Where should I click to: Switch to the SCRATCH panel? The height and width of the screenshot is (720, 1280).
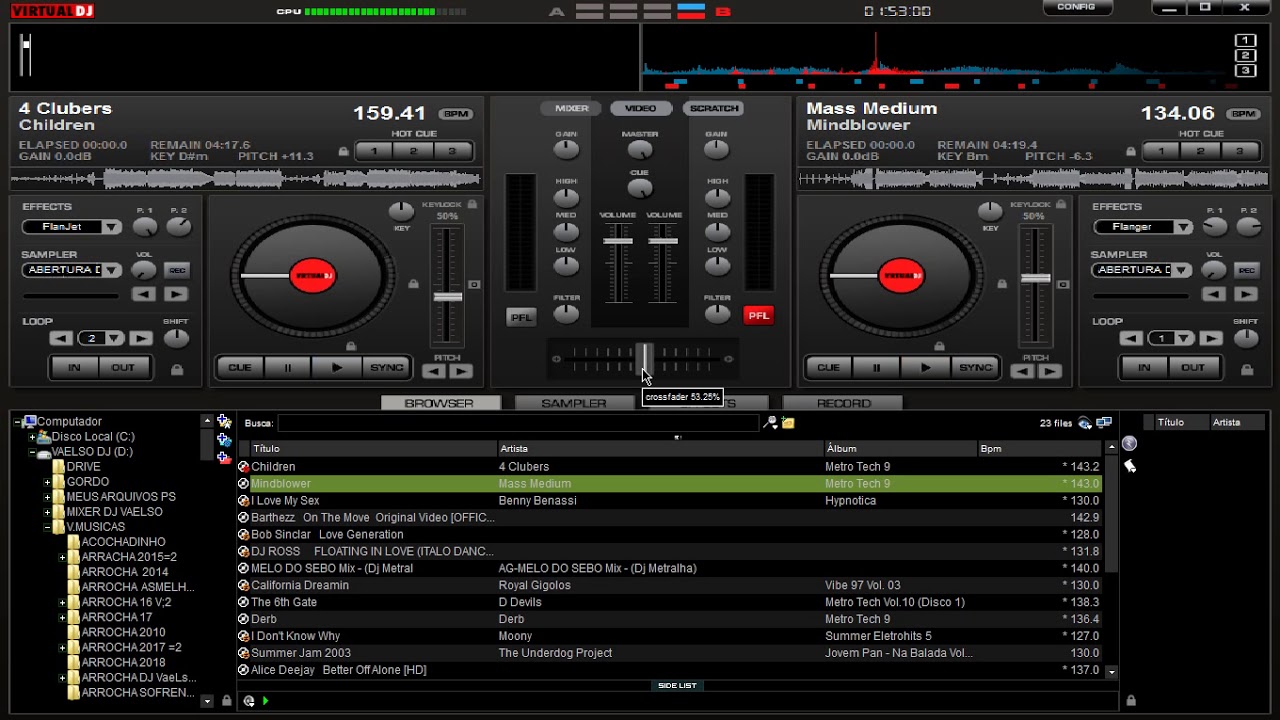click(714, 108)
